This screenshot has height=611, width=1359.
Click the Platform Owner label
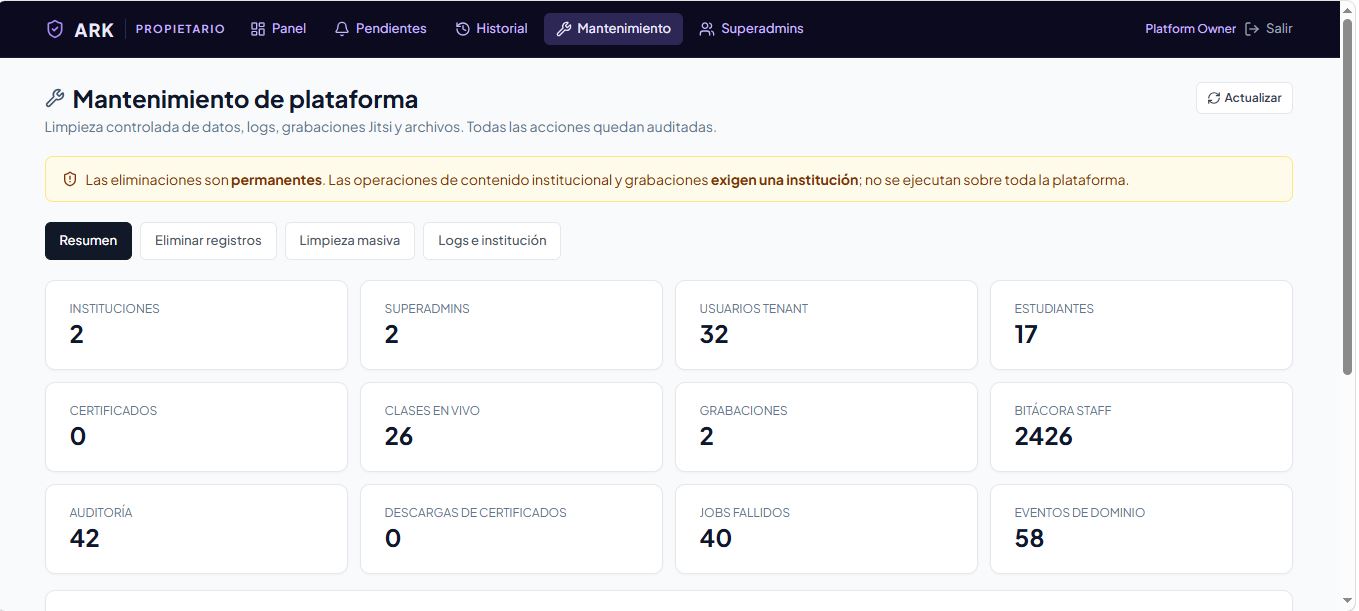[x=1190, y=29]
